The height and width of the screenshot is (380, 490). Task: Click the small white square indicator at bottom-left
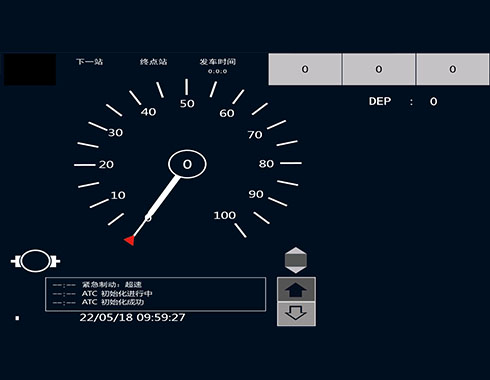(17, 318)
